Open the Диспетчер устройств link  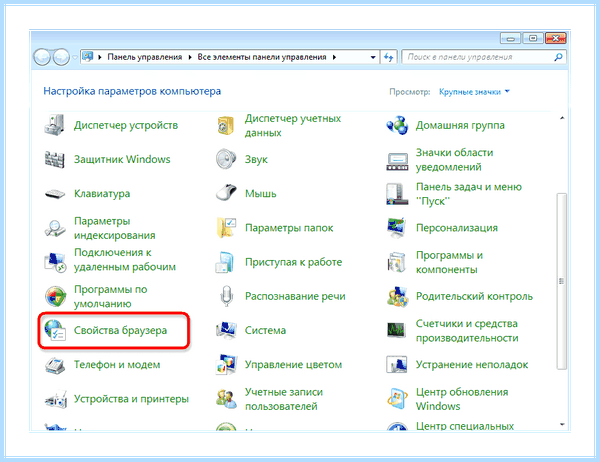pyautogui.click(x=126, y=125)
